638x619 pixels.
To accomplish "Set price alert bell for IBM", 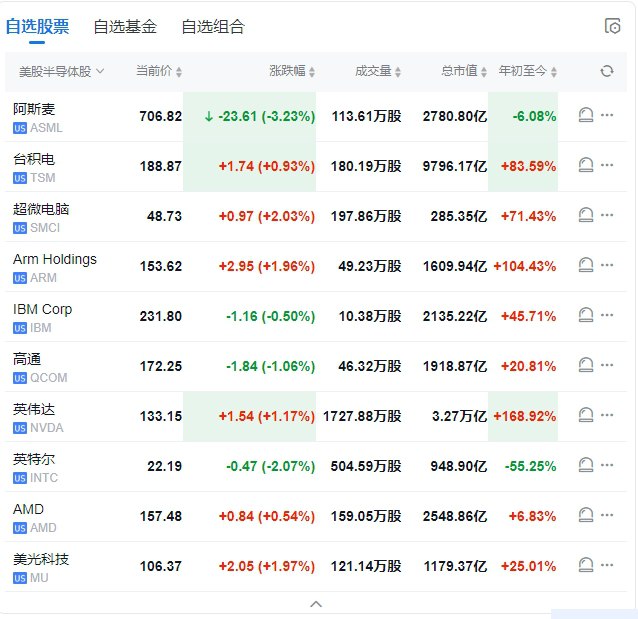I will tap(586, 315).
